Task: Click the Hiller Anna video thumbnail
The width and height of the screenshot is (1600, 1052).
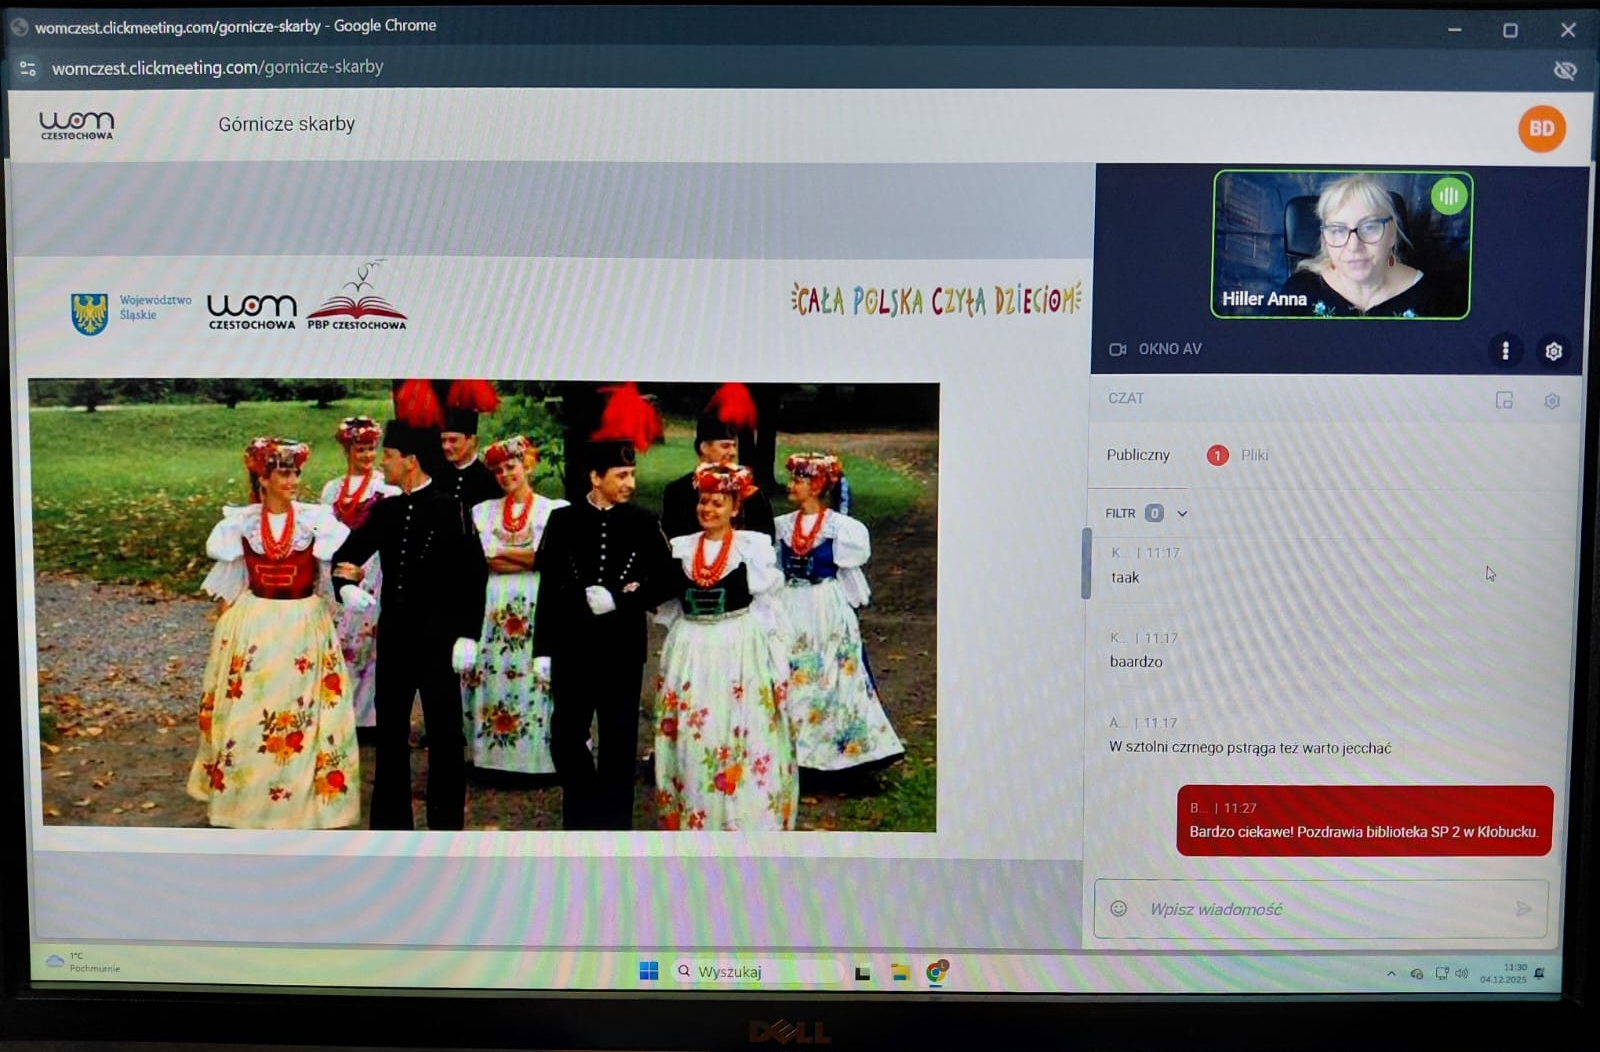Action: pyautogui.click(x=1341, y=245)
